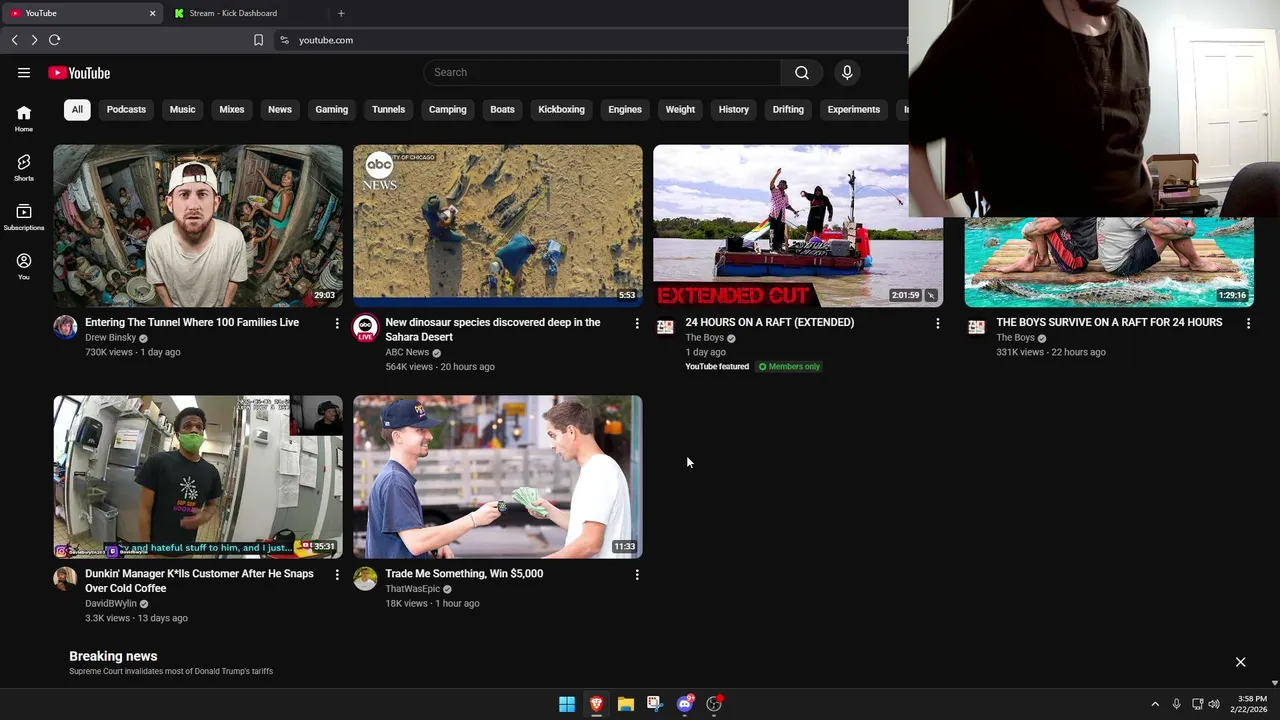Image resolution: width=1280 pixels, height=720 pixels.
Task: Open File Explorer from taskbar
Action: (x=625, y=704)
